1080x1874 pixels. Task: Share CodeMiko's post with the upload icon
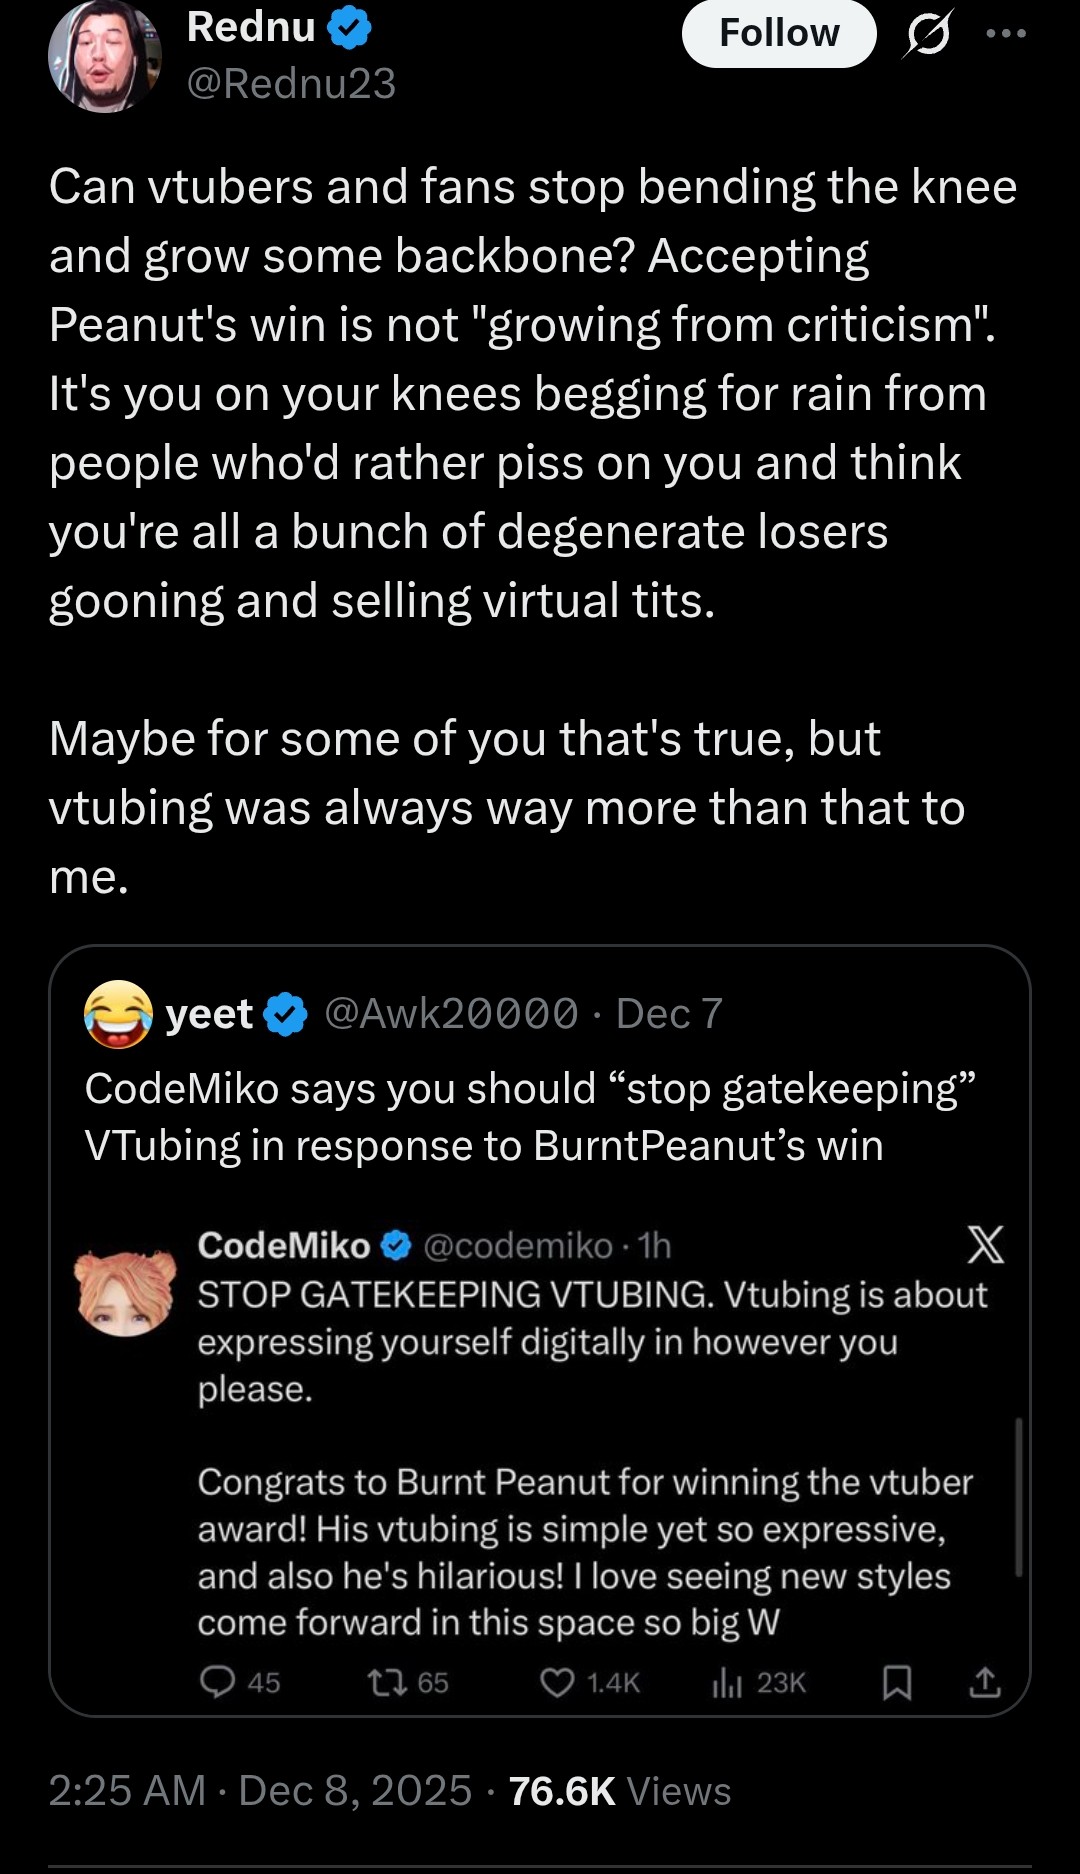(985, 1682)
